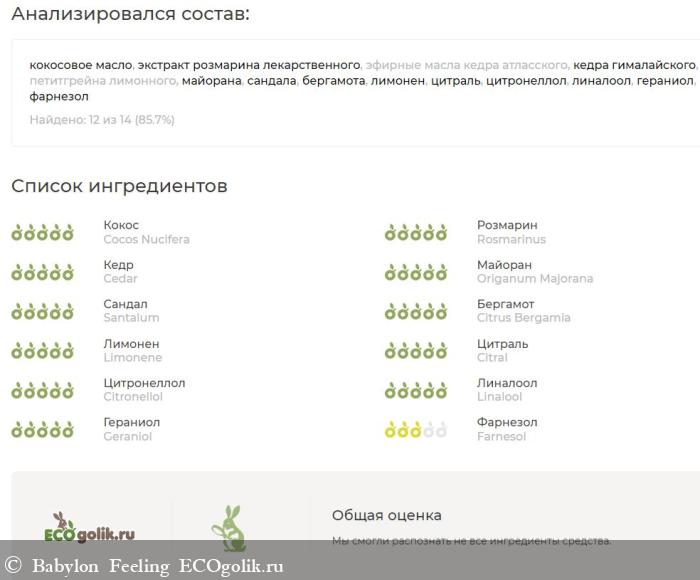Click the 'Список ингредиентов' heading
The width and height of the screenshot is (700, 580).
pos(119,186)
